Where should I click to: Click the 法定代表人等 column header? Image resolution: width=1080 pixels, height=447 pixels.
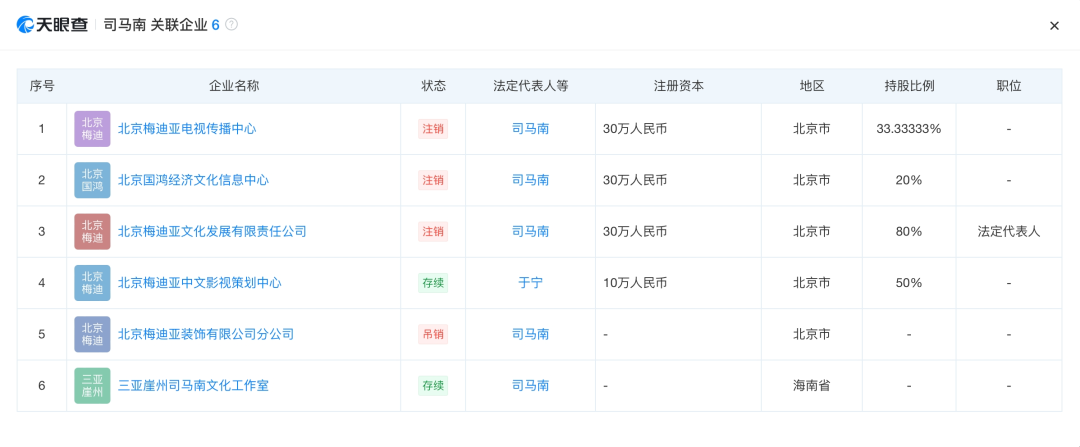530,86
